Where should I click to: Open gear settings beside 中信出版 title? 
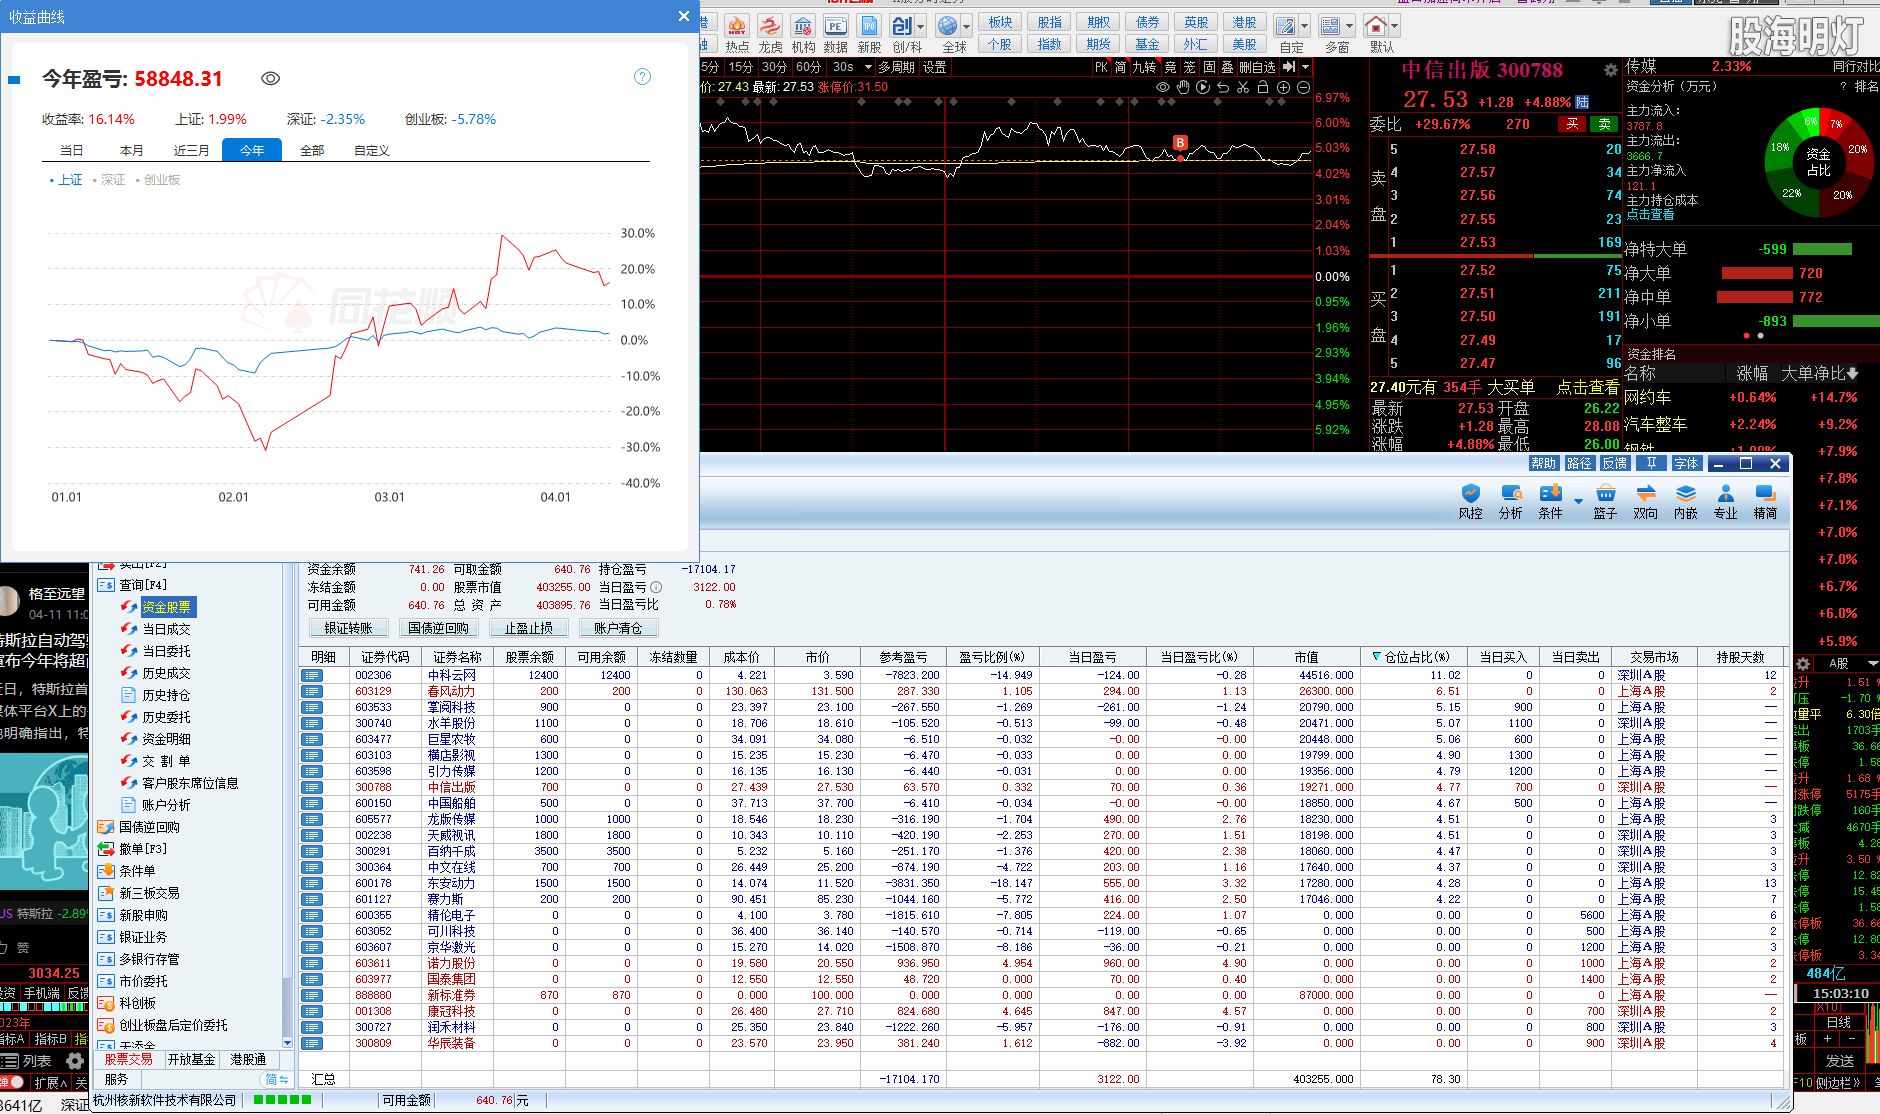pyautogui.click(x=1610, y=70)
